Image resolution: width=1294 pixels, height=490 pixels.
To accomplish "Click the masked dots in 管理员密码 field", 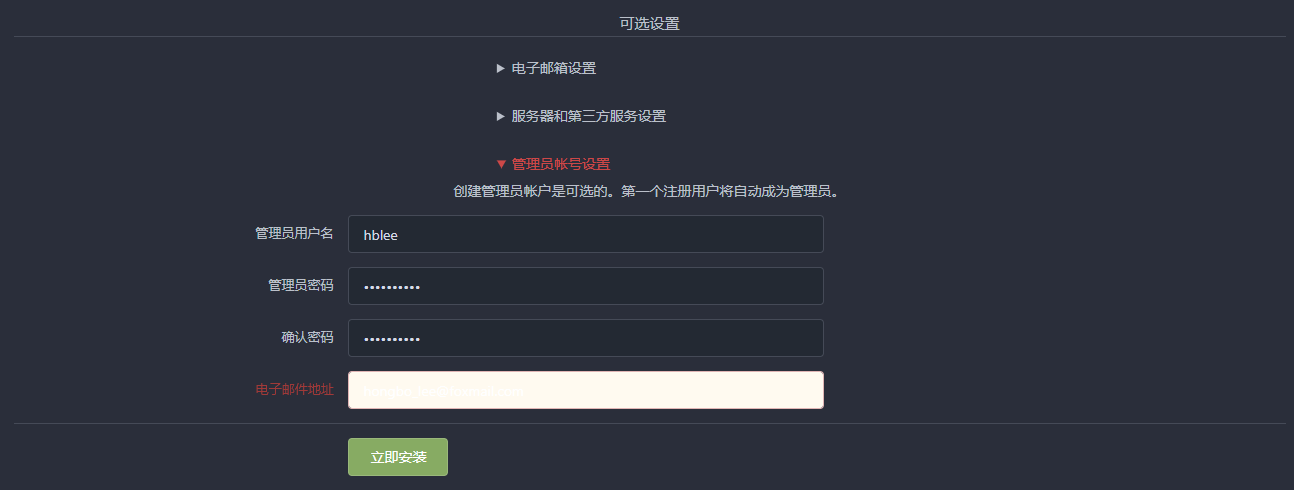I will pos(392,287).
